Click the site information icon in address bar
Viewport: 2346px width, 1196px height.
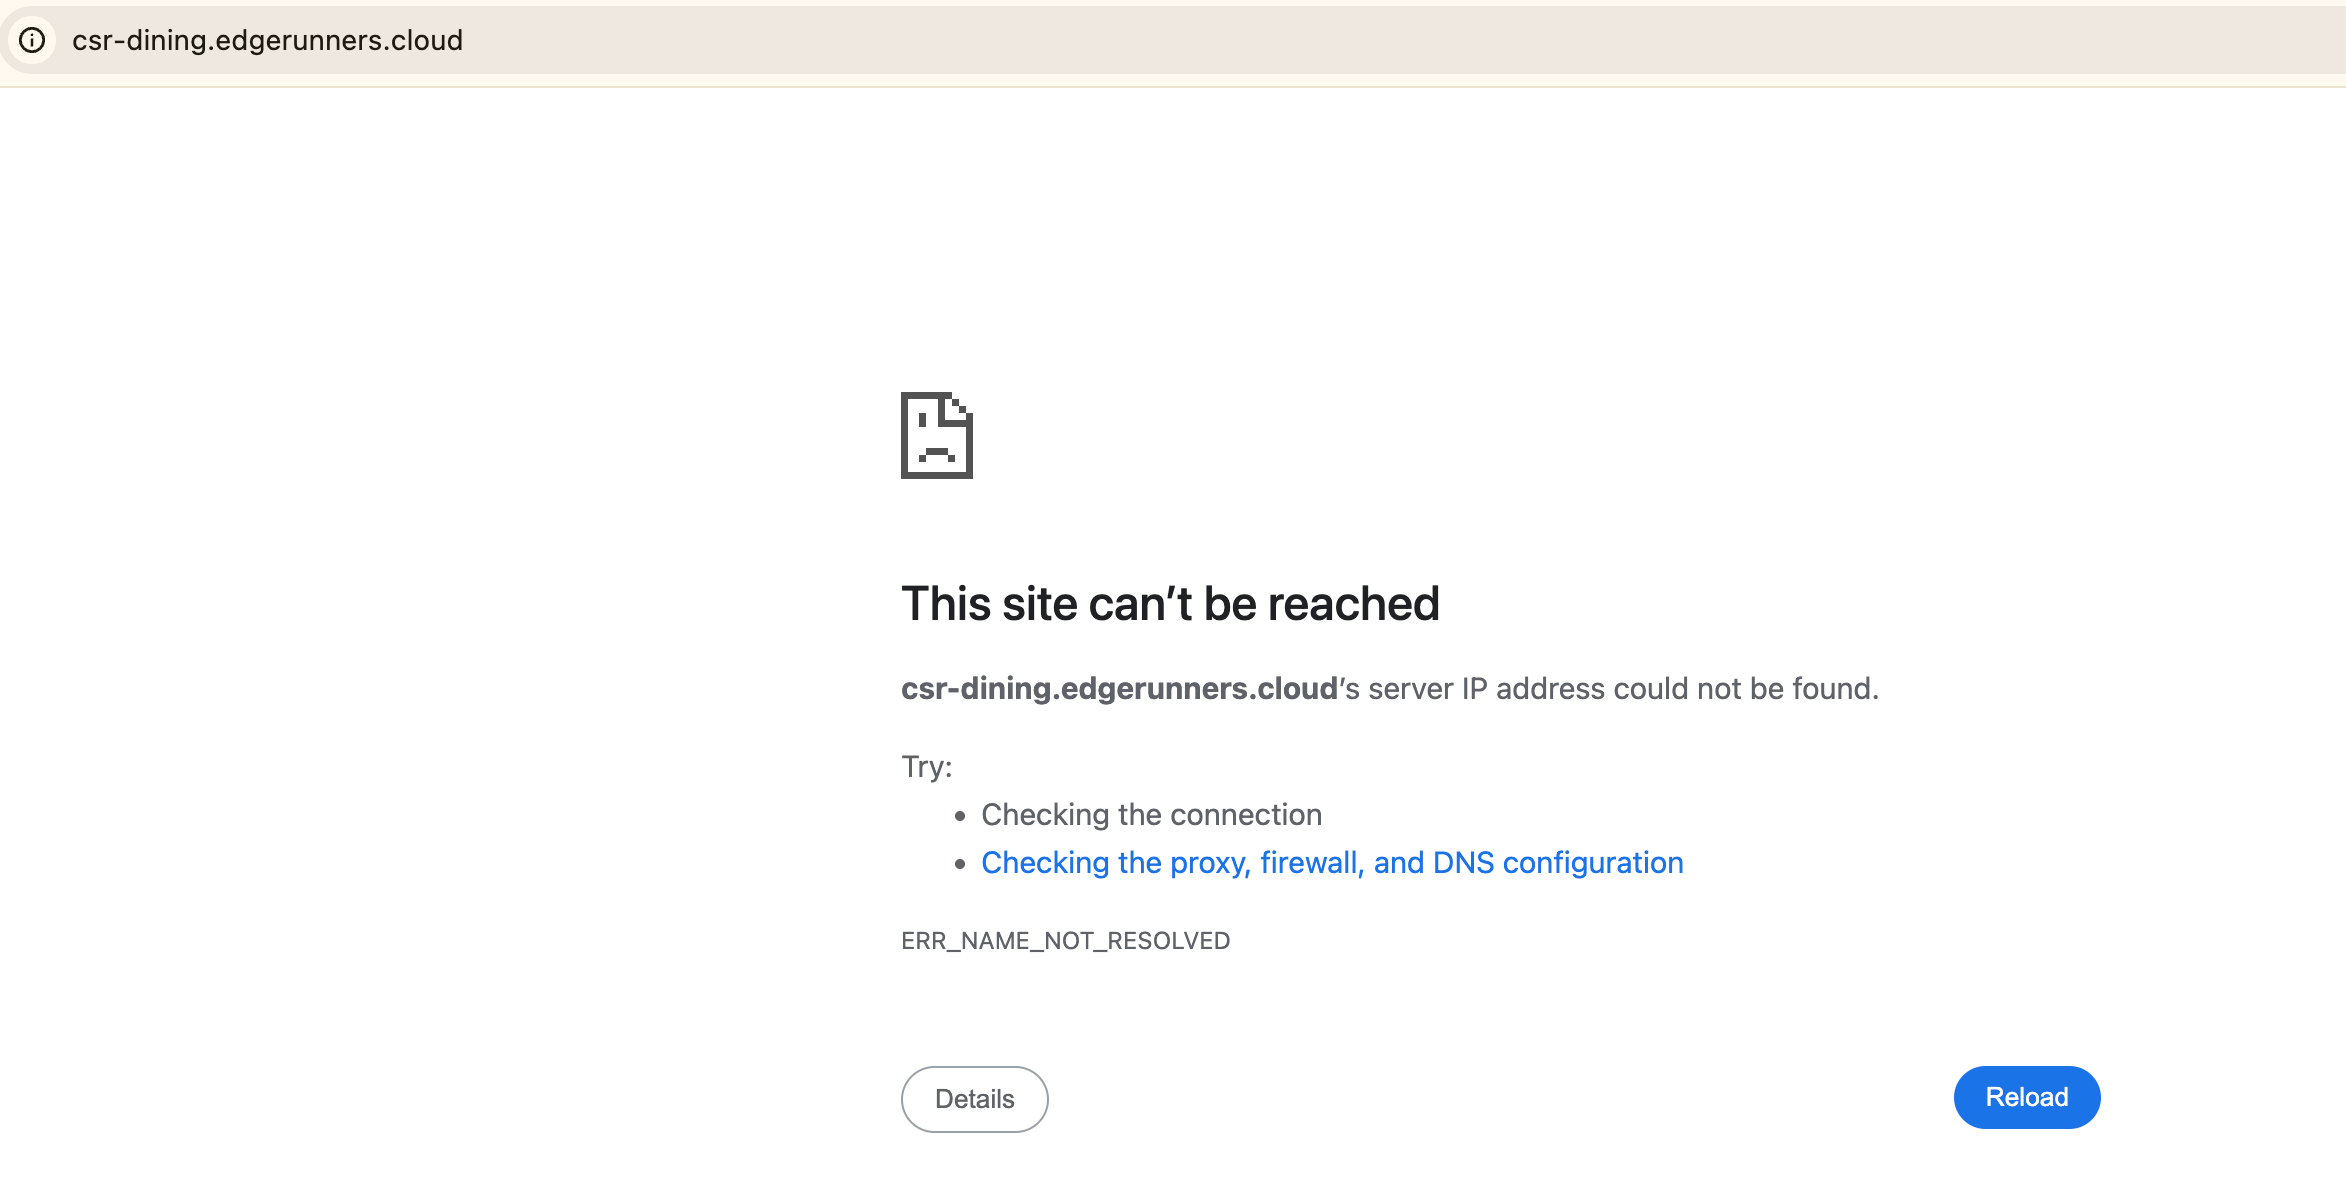[32, 40]
